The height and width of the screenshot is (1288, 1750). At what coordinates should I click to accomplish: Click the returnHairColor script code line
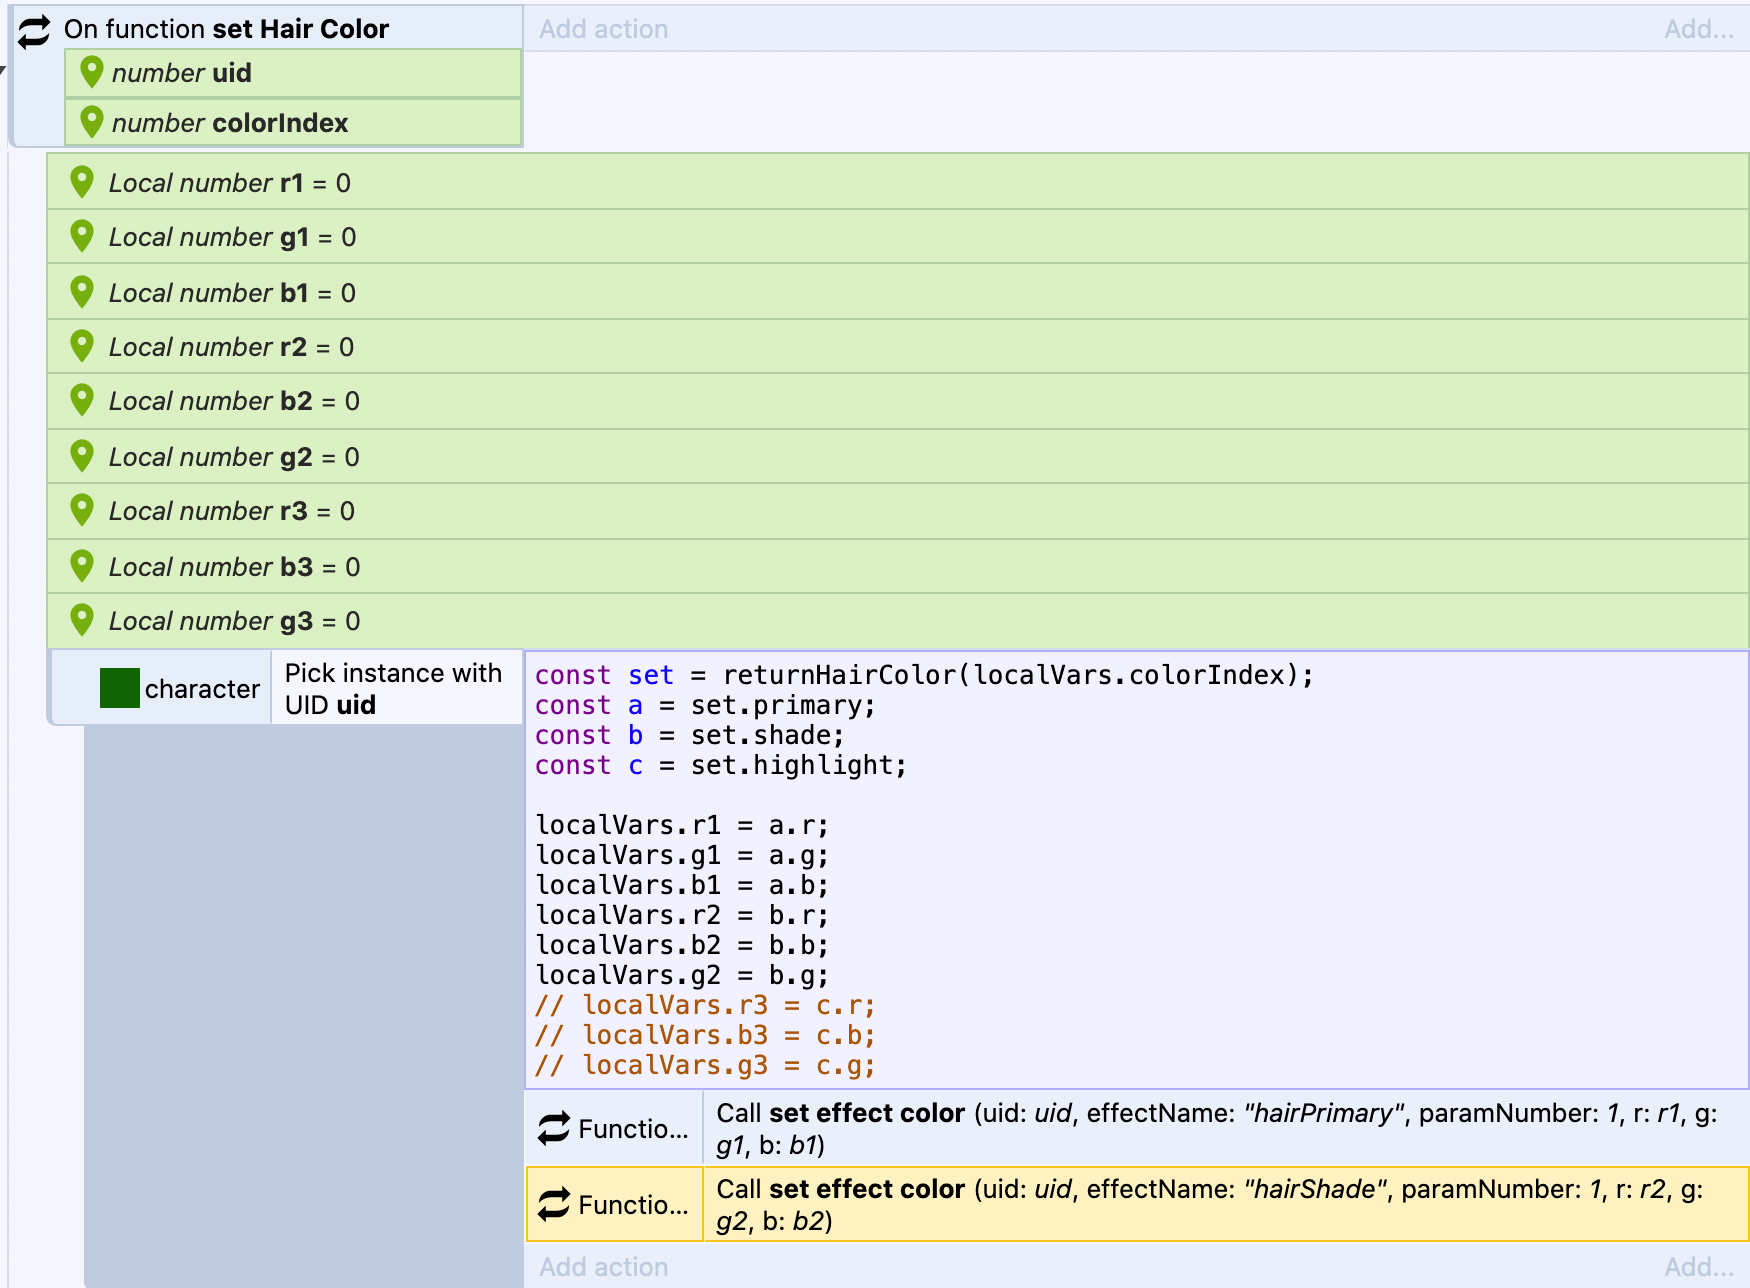[x=924, y=675]
